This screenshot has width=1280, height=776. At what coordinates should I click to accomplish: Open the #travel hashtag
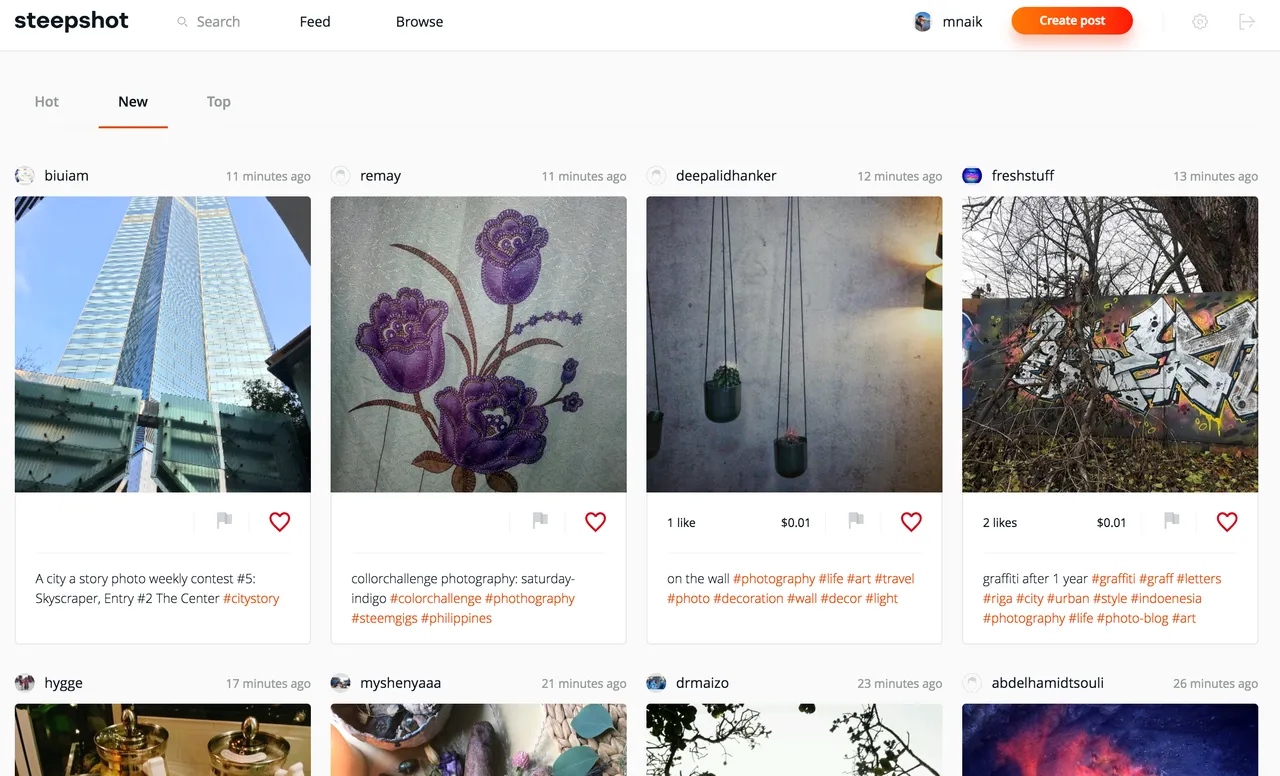coord(895,579)
